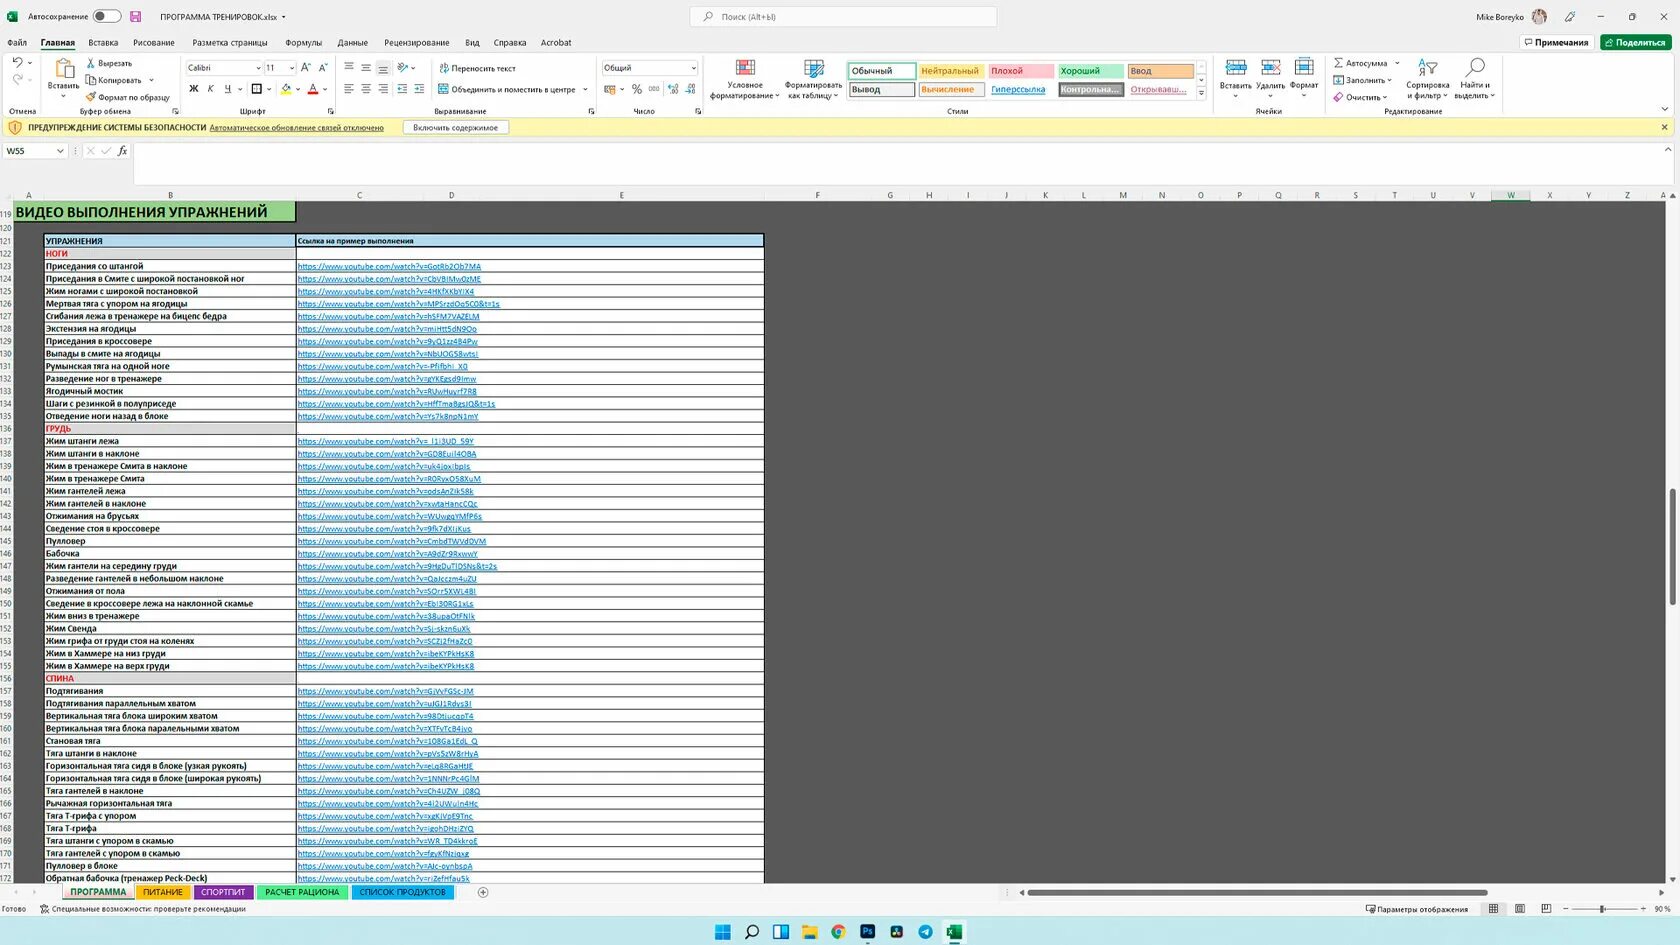The width and height of the screenshot is (1680, 945).
Task: Click the Format as Table icon
Action: click(814, 68)
